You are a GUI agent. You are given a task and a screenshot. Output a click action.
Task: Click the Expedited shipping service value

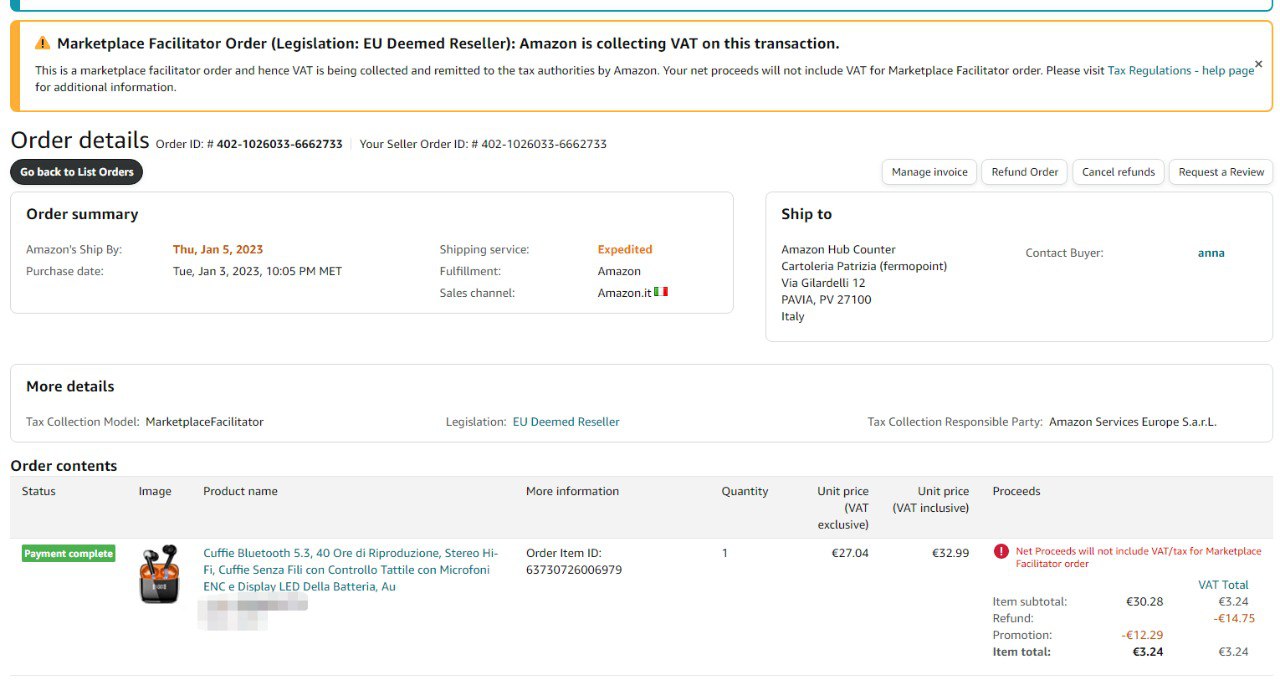(625, 249)
